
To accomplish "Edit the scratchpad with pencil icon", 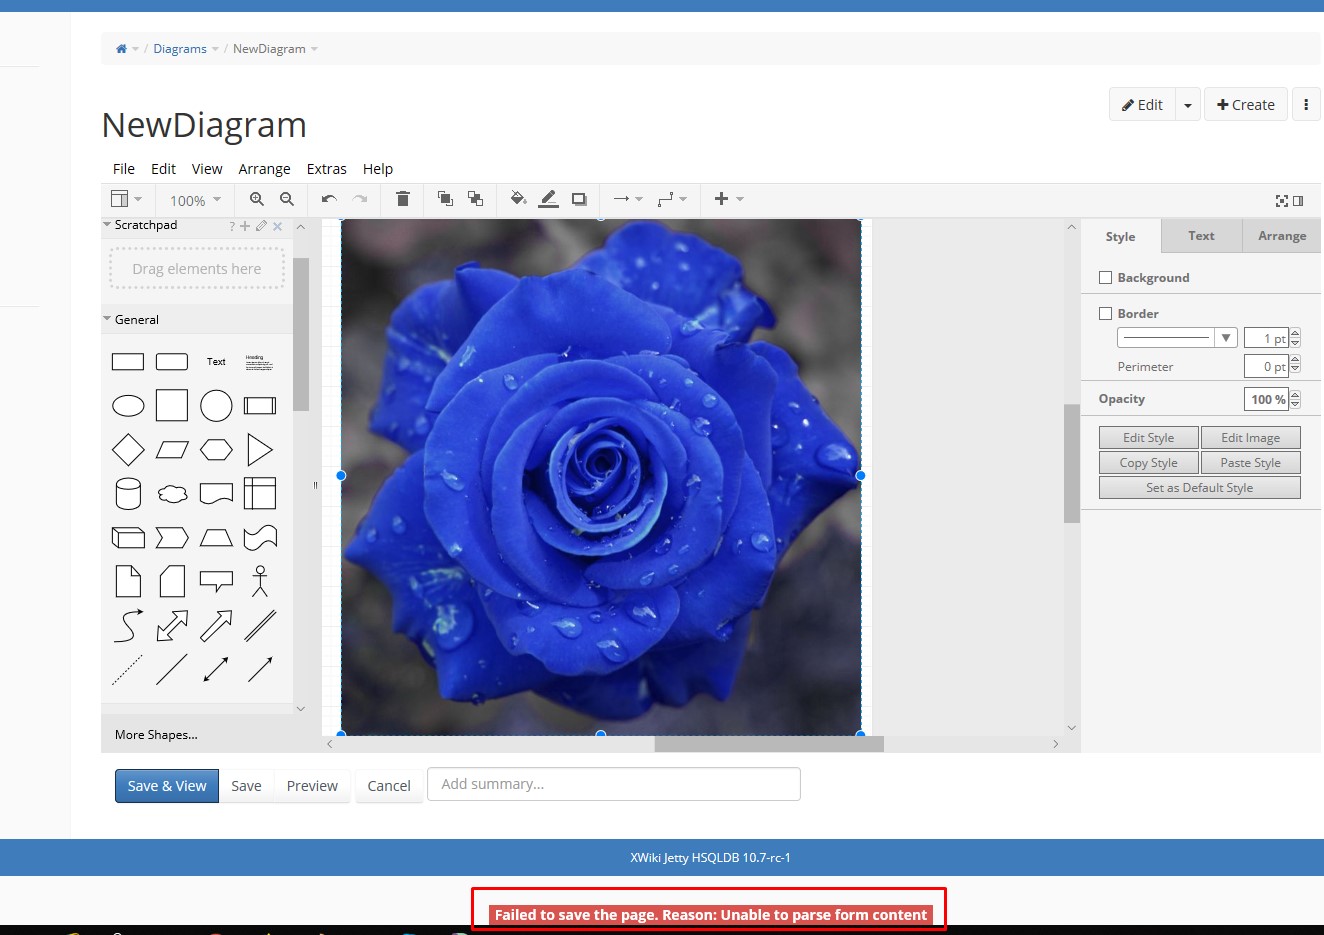I will (x=261, y=226).
